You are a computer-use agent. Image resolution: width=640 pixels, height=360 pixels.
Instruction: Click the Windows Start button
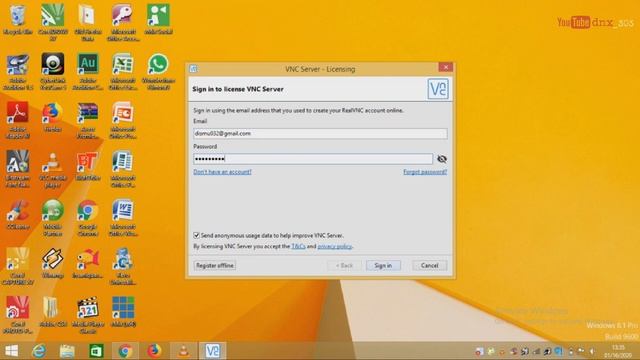tap(11, 351)
